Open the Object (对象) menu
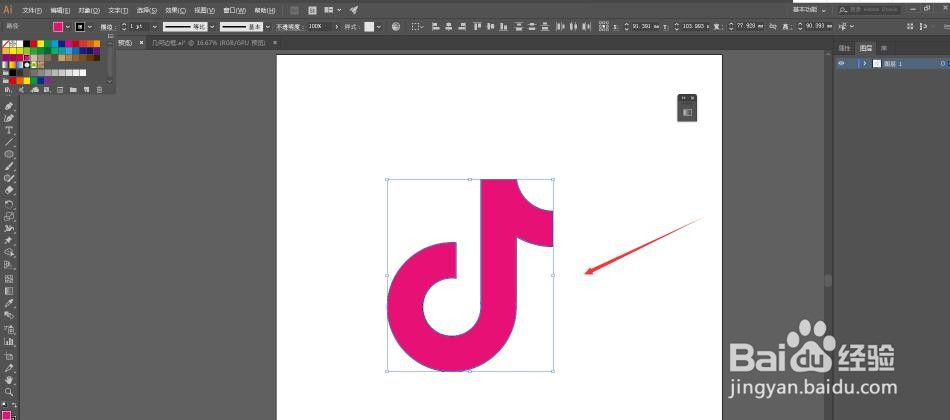The height and width of the screenshot is (420, 950). point(88,11)
